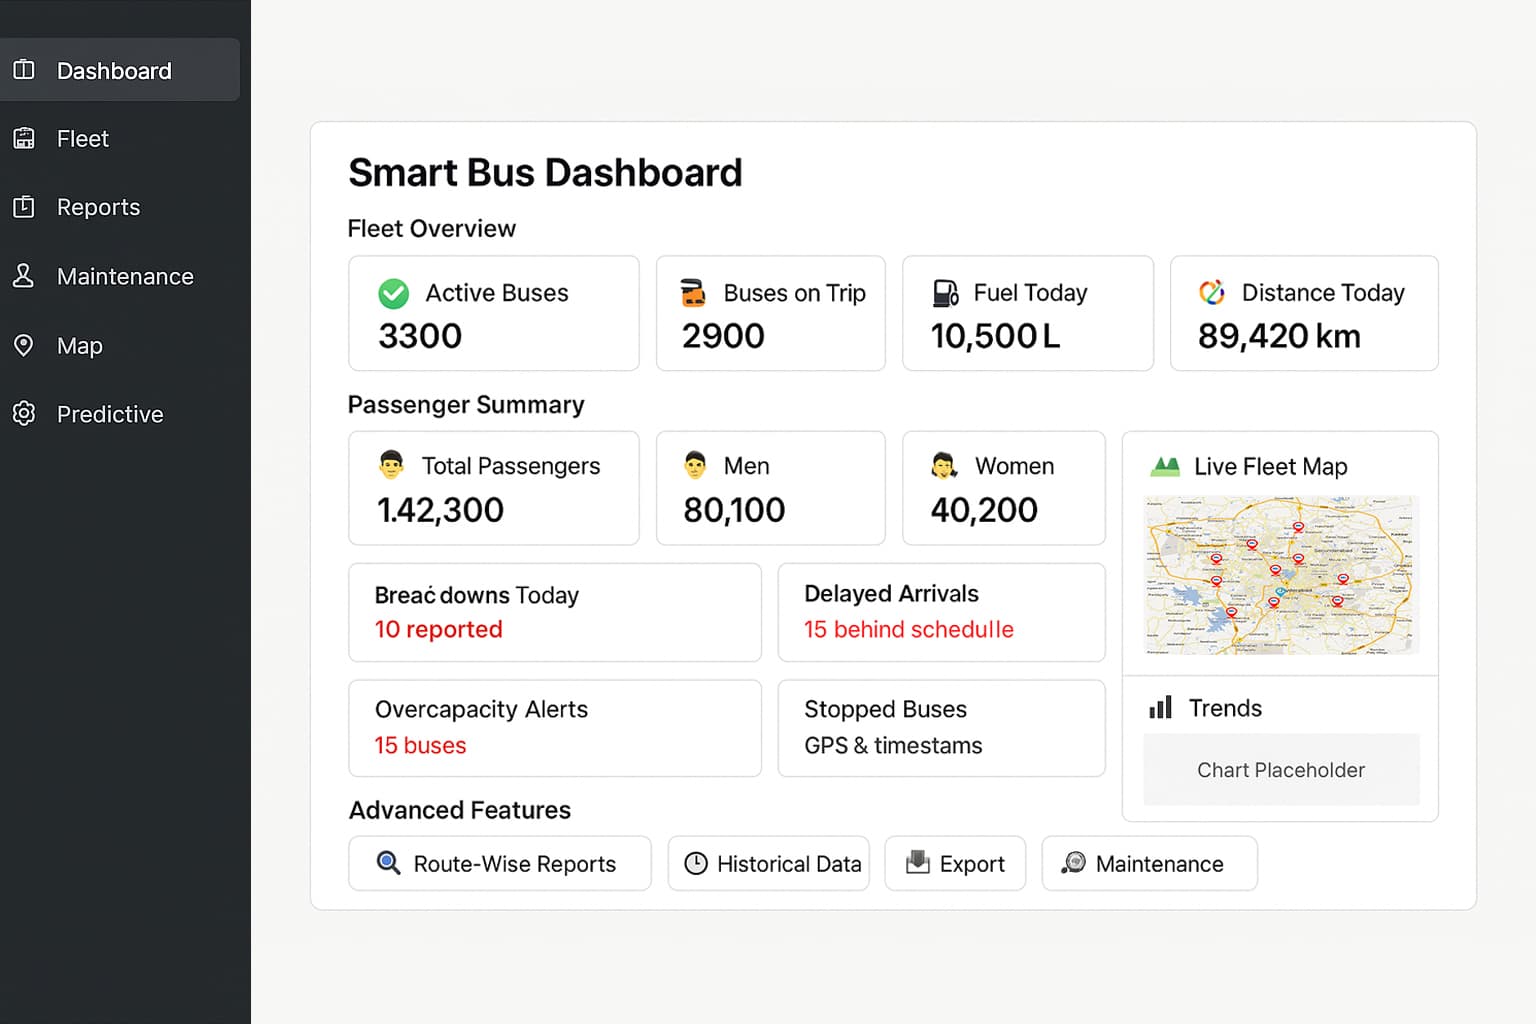Open the Map pin icon in sidebar

point(24,345)
